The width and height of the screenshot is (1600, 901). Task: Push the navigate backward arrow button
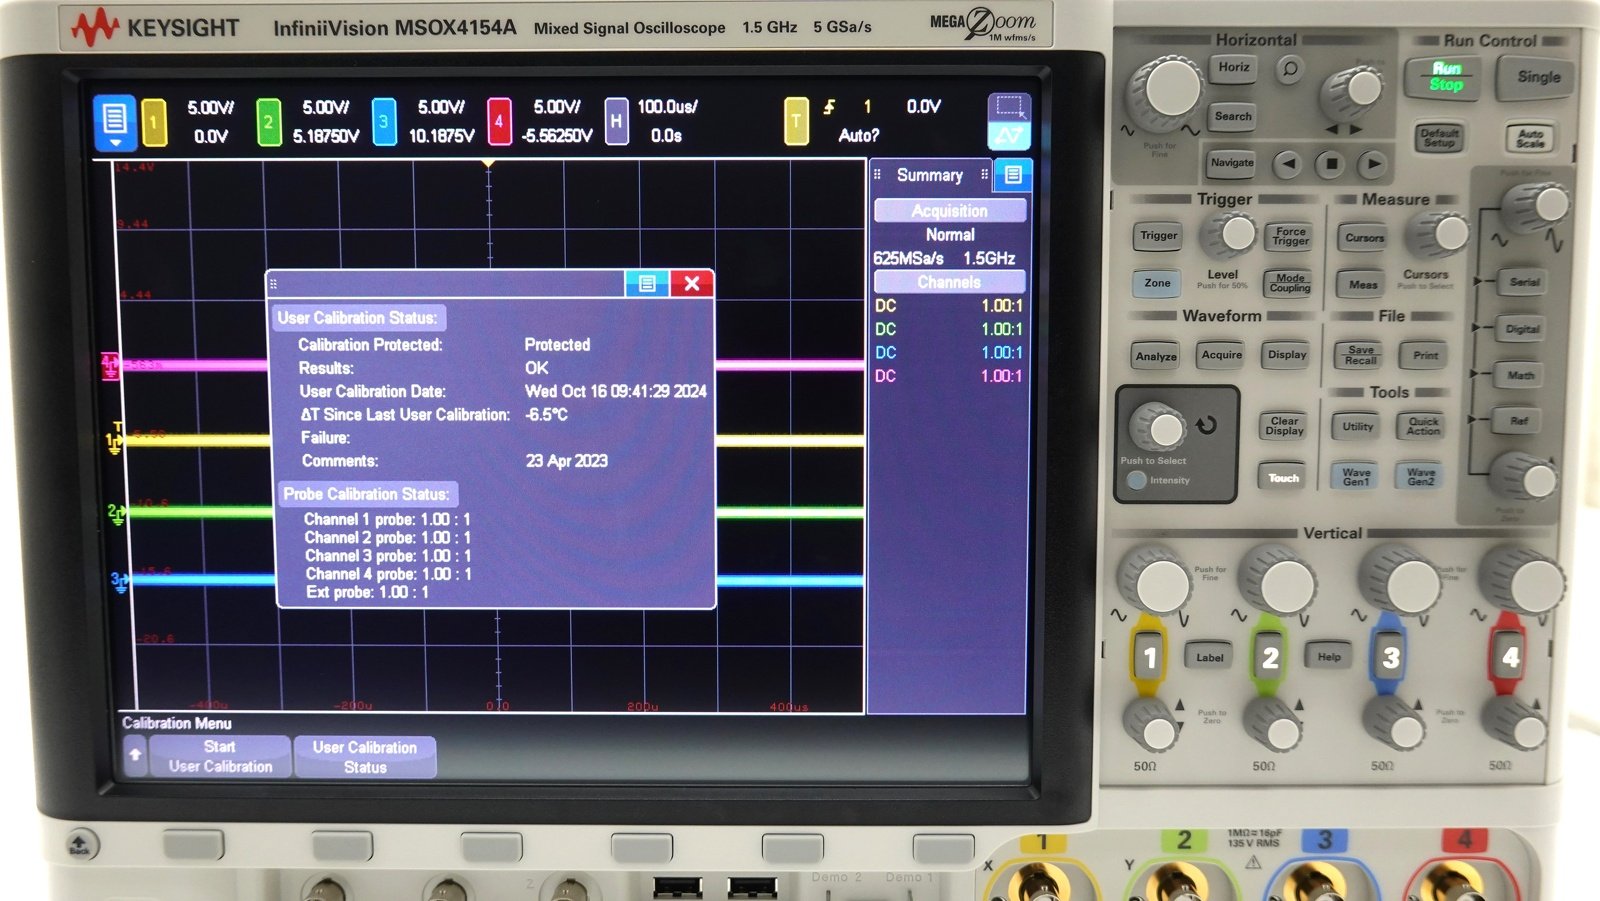pos(1289,163)
